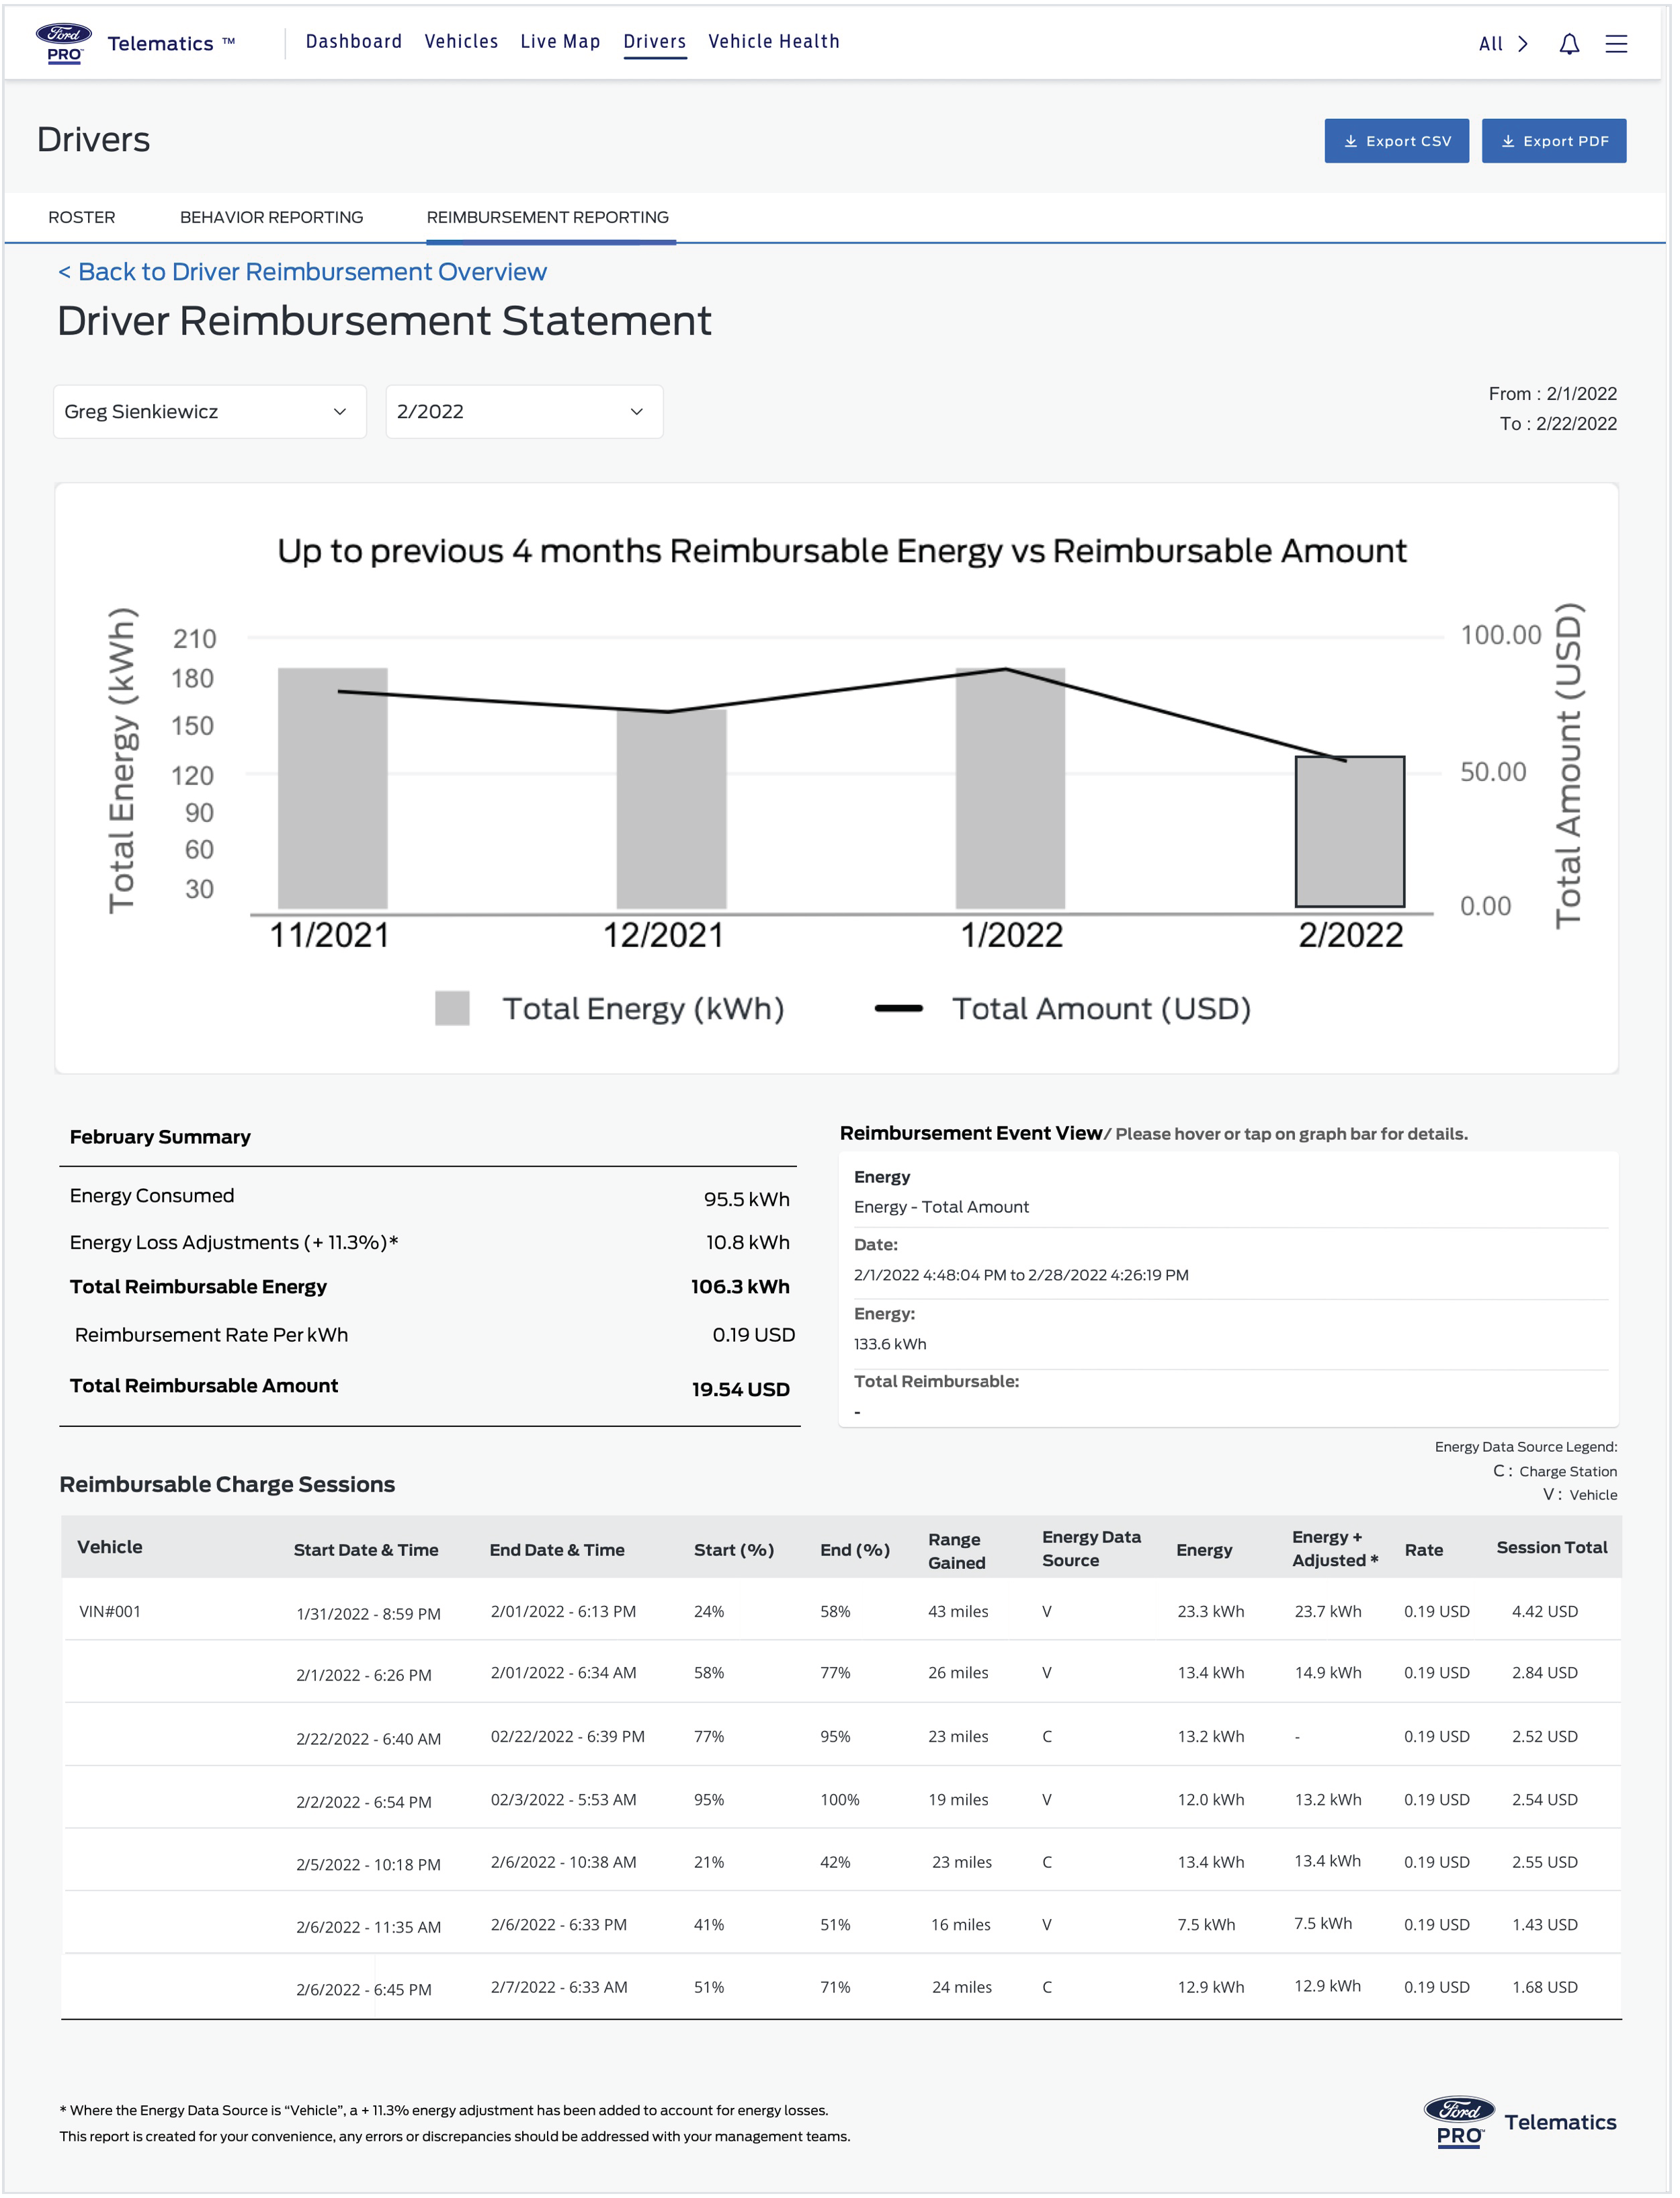This screenshot has height=2198, width=1680.
Task: Open the Behavior Reporting tab
Action: [x=272, y=218]
